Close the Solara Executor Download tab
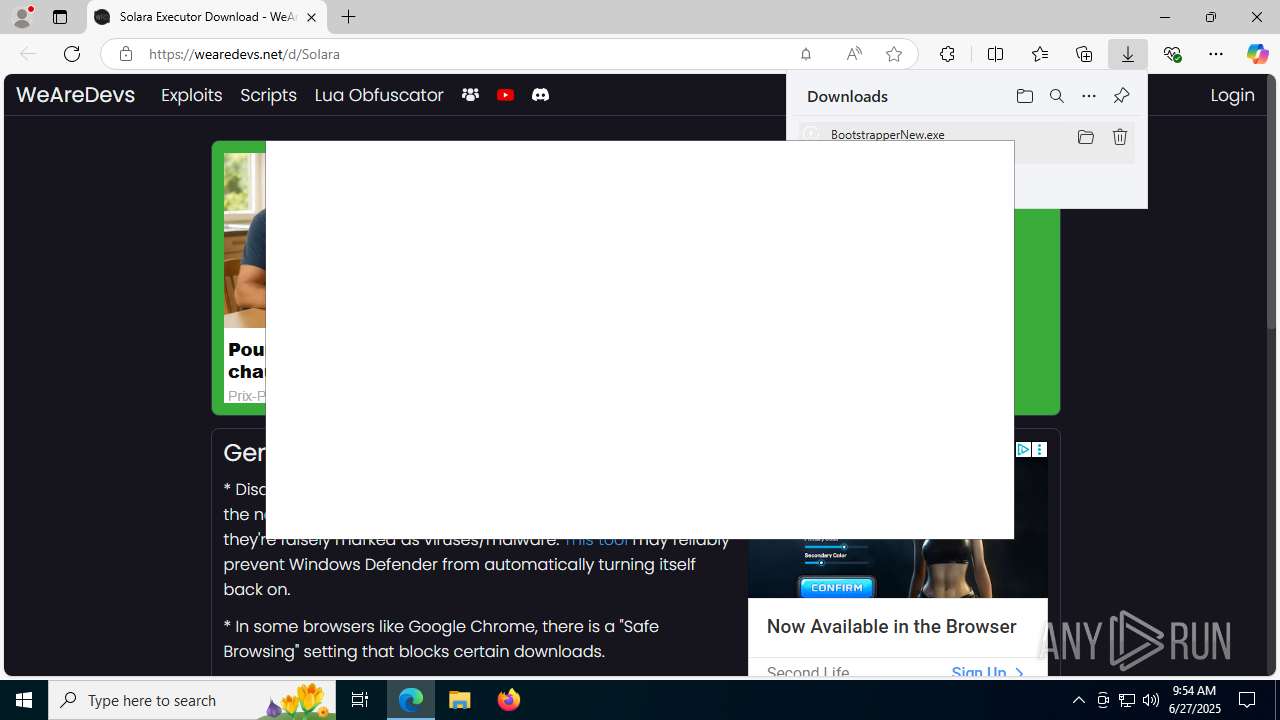 point(311,17)
